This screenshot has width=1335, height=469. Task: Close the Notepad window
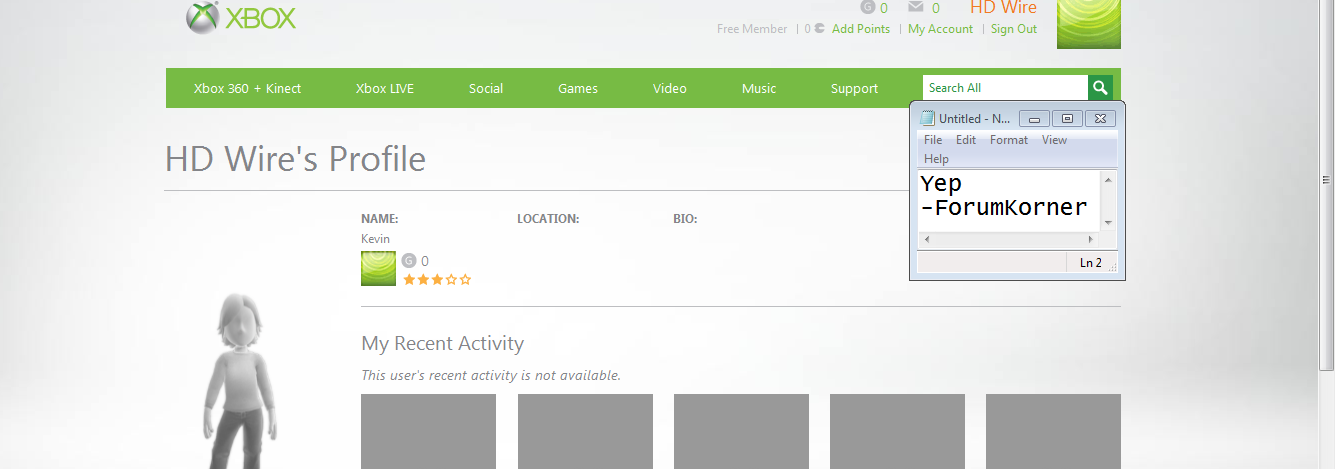[1099, 118]
